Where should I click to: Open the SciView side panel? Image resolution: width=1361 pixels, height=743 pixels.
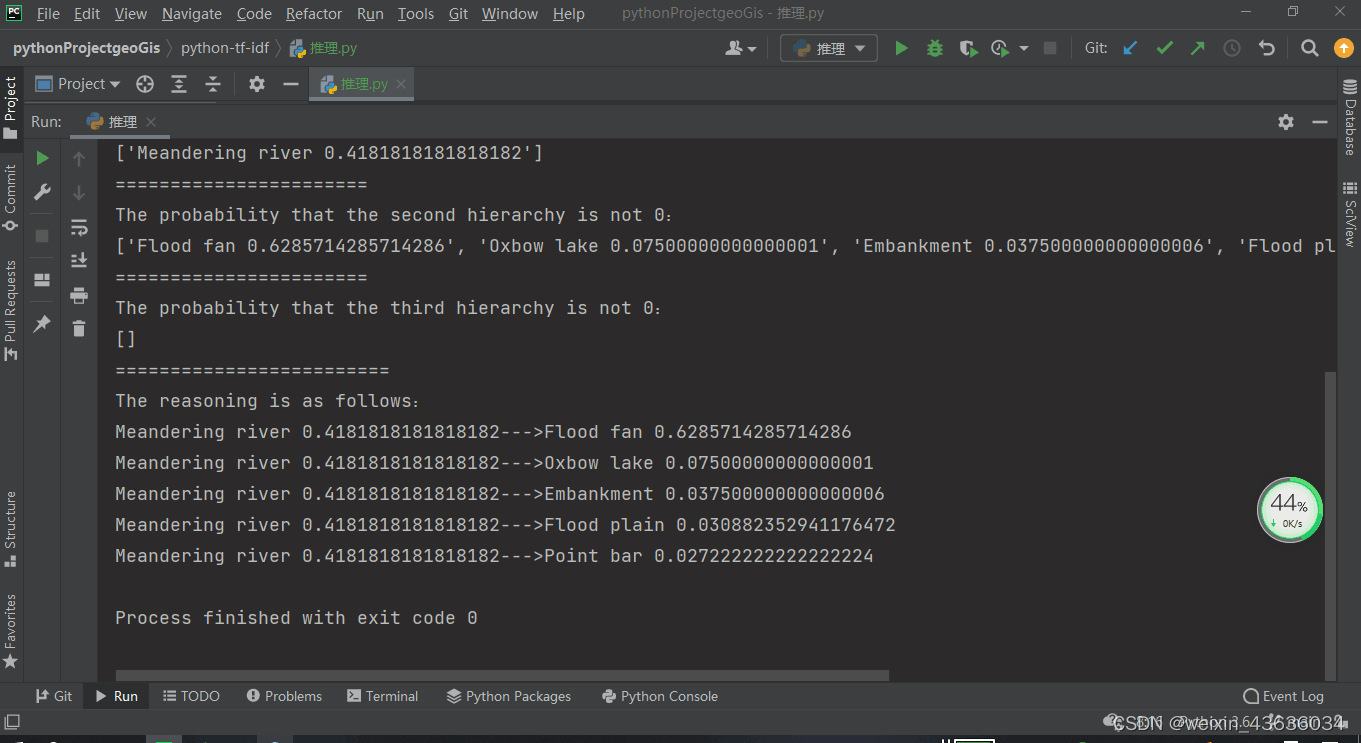pos(1350,214)
